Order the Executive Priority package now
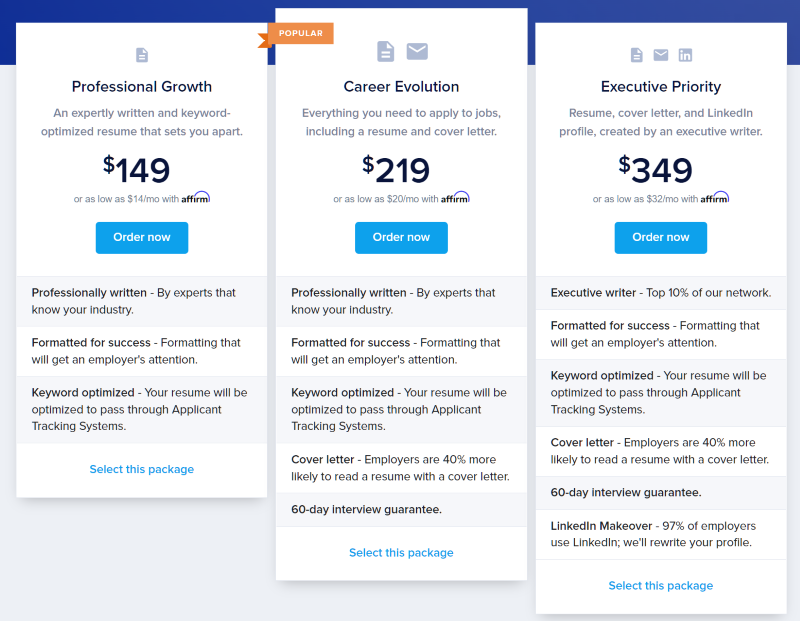The height and width of the screenshot is (621, 800). coord(661,238)
